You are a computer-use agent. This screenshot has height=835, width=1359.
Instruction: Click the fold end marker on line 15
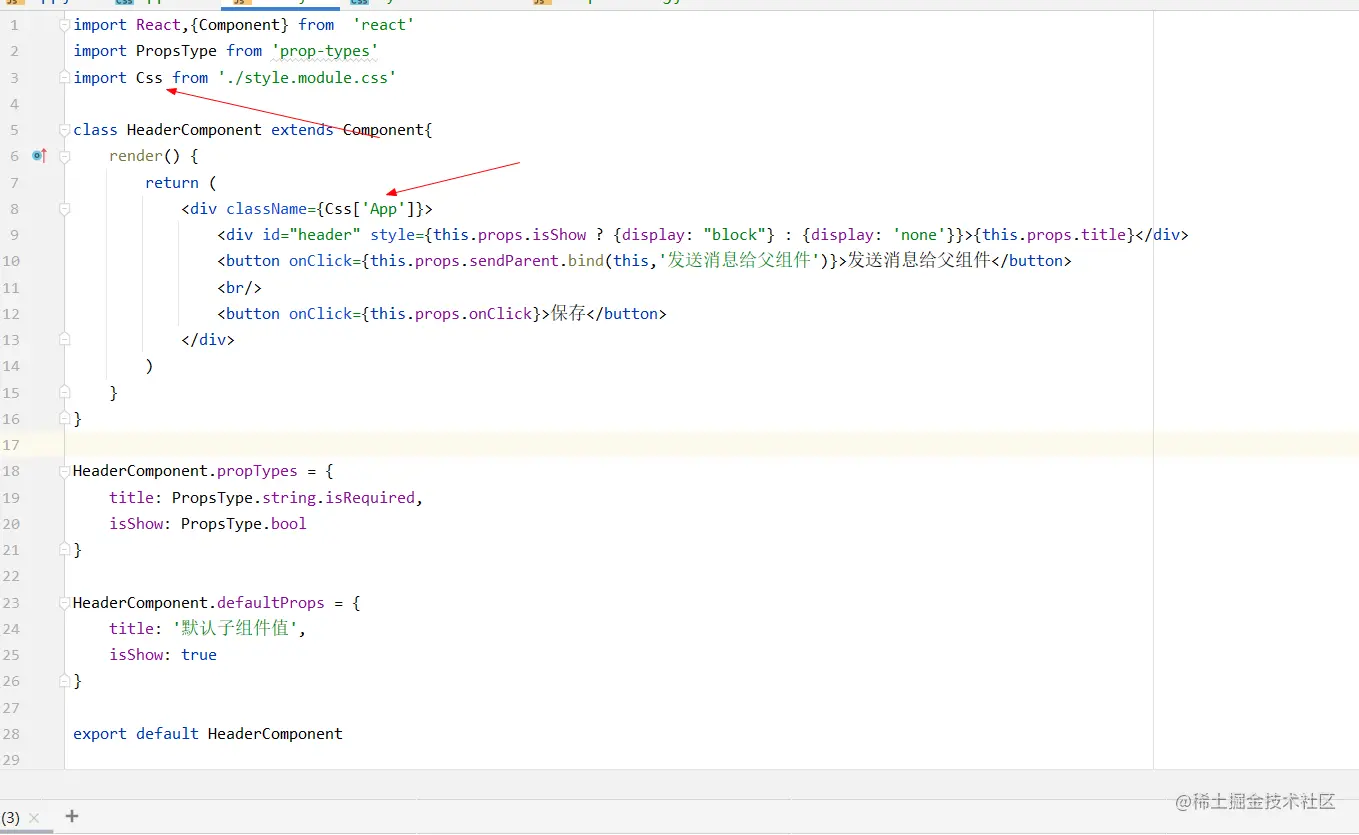click(65, 393)
